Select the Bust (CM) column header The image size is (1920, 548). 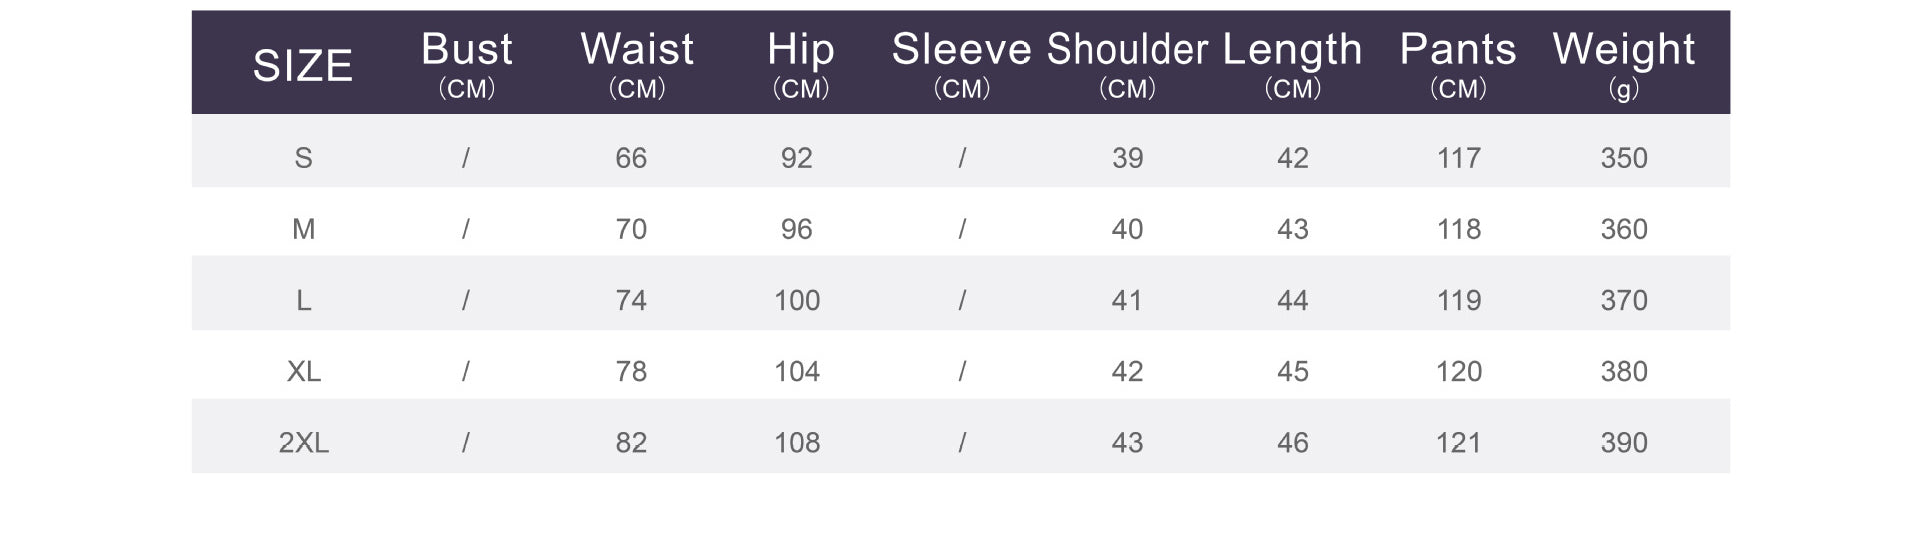click(467, 65)
